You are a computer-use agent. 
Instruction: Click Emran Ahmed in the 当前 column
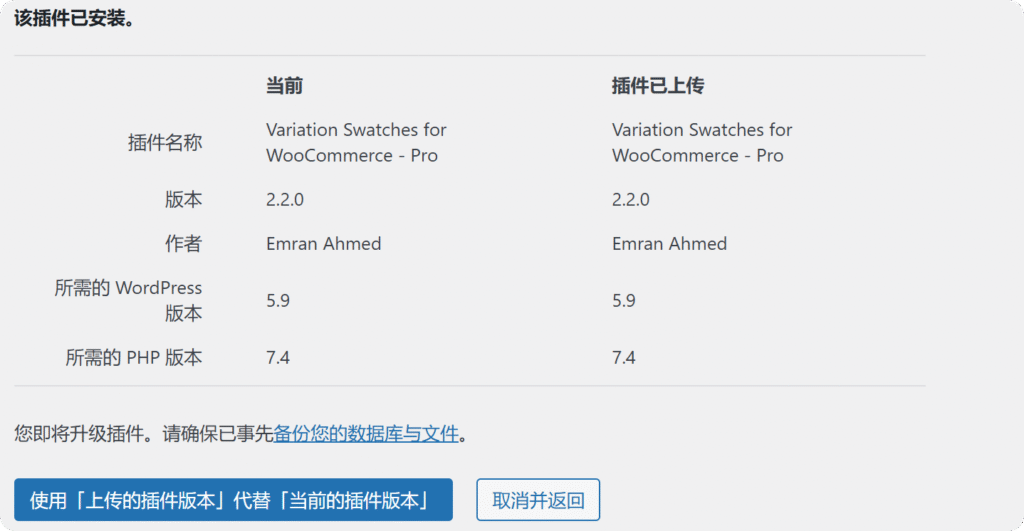pos(323,244)
